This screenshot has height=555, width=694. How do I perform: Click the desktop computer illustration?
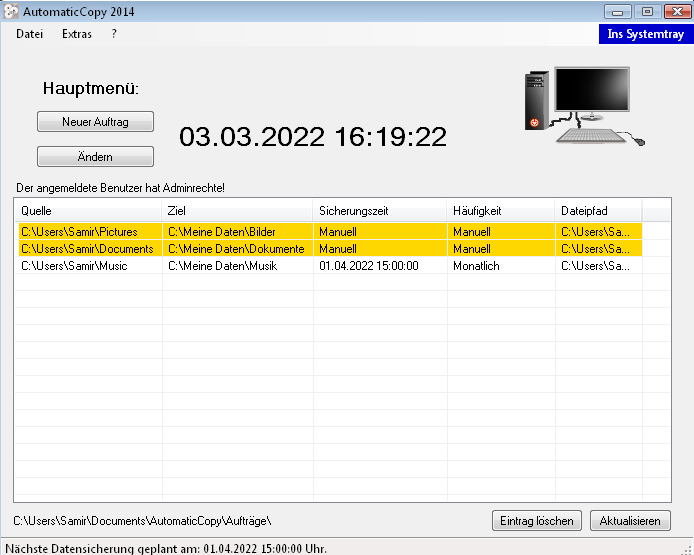(x=584, y=106)
